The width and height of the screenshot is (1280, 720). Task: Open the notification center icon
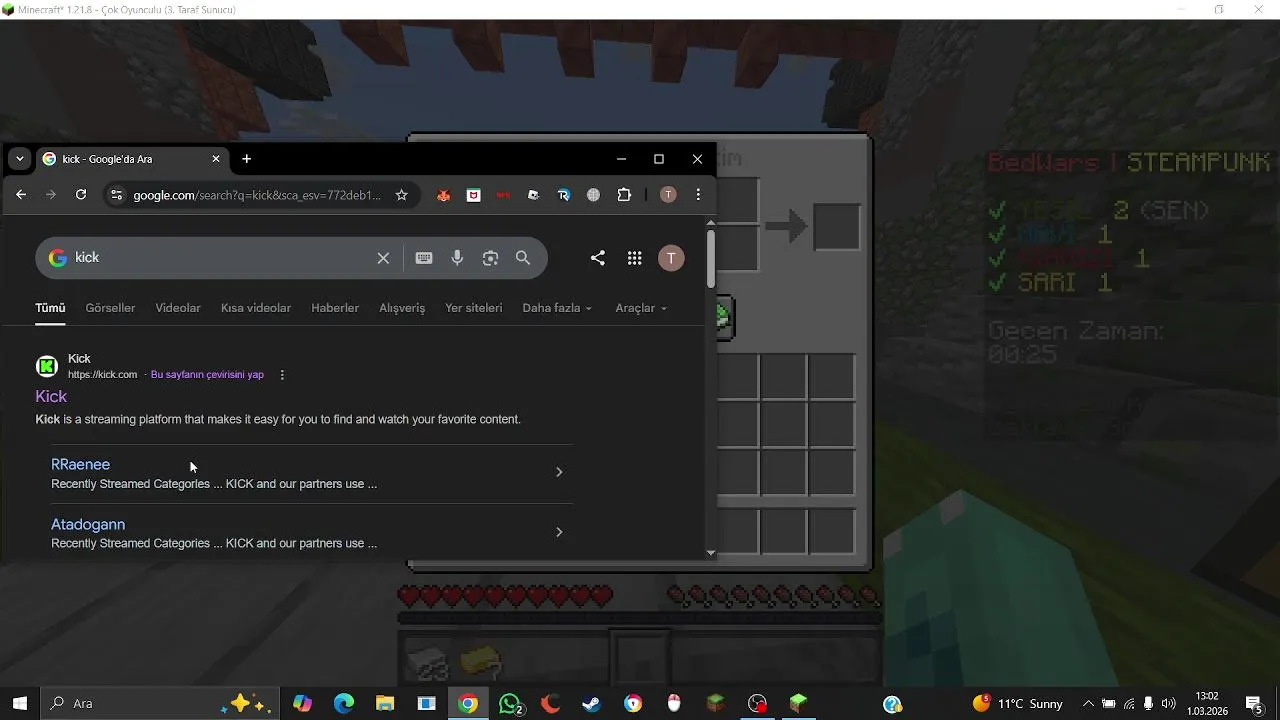tap(1254, 704)
